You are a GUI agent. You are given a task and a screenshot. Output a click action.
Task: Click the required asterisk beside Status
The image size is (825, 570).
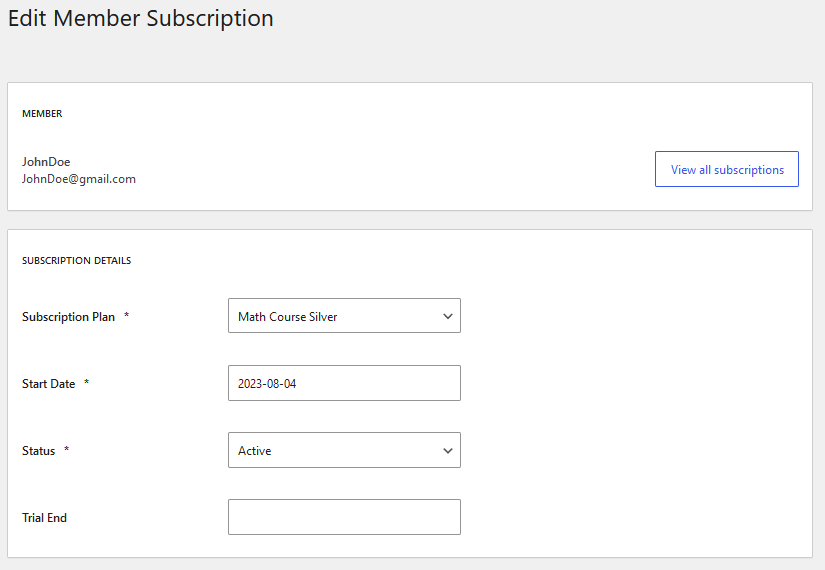click(x=66, y=449)
